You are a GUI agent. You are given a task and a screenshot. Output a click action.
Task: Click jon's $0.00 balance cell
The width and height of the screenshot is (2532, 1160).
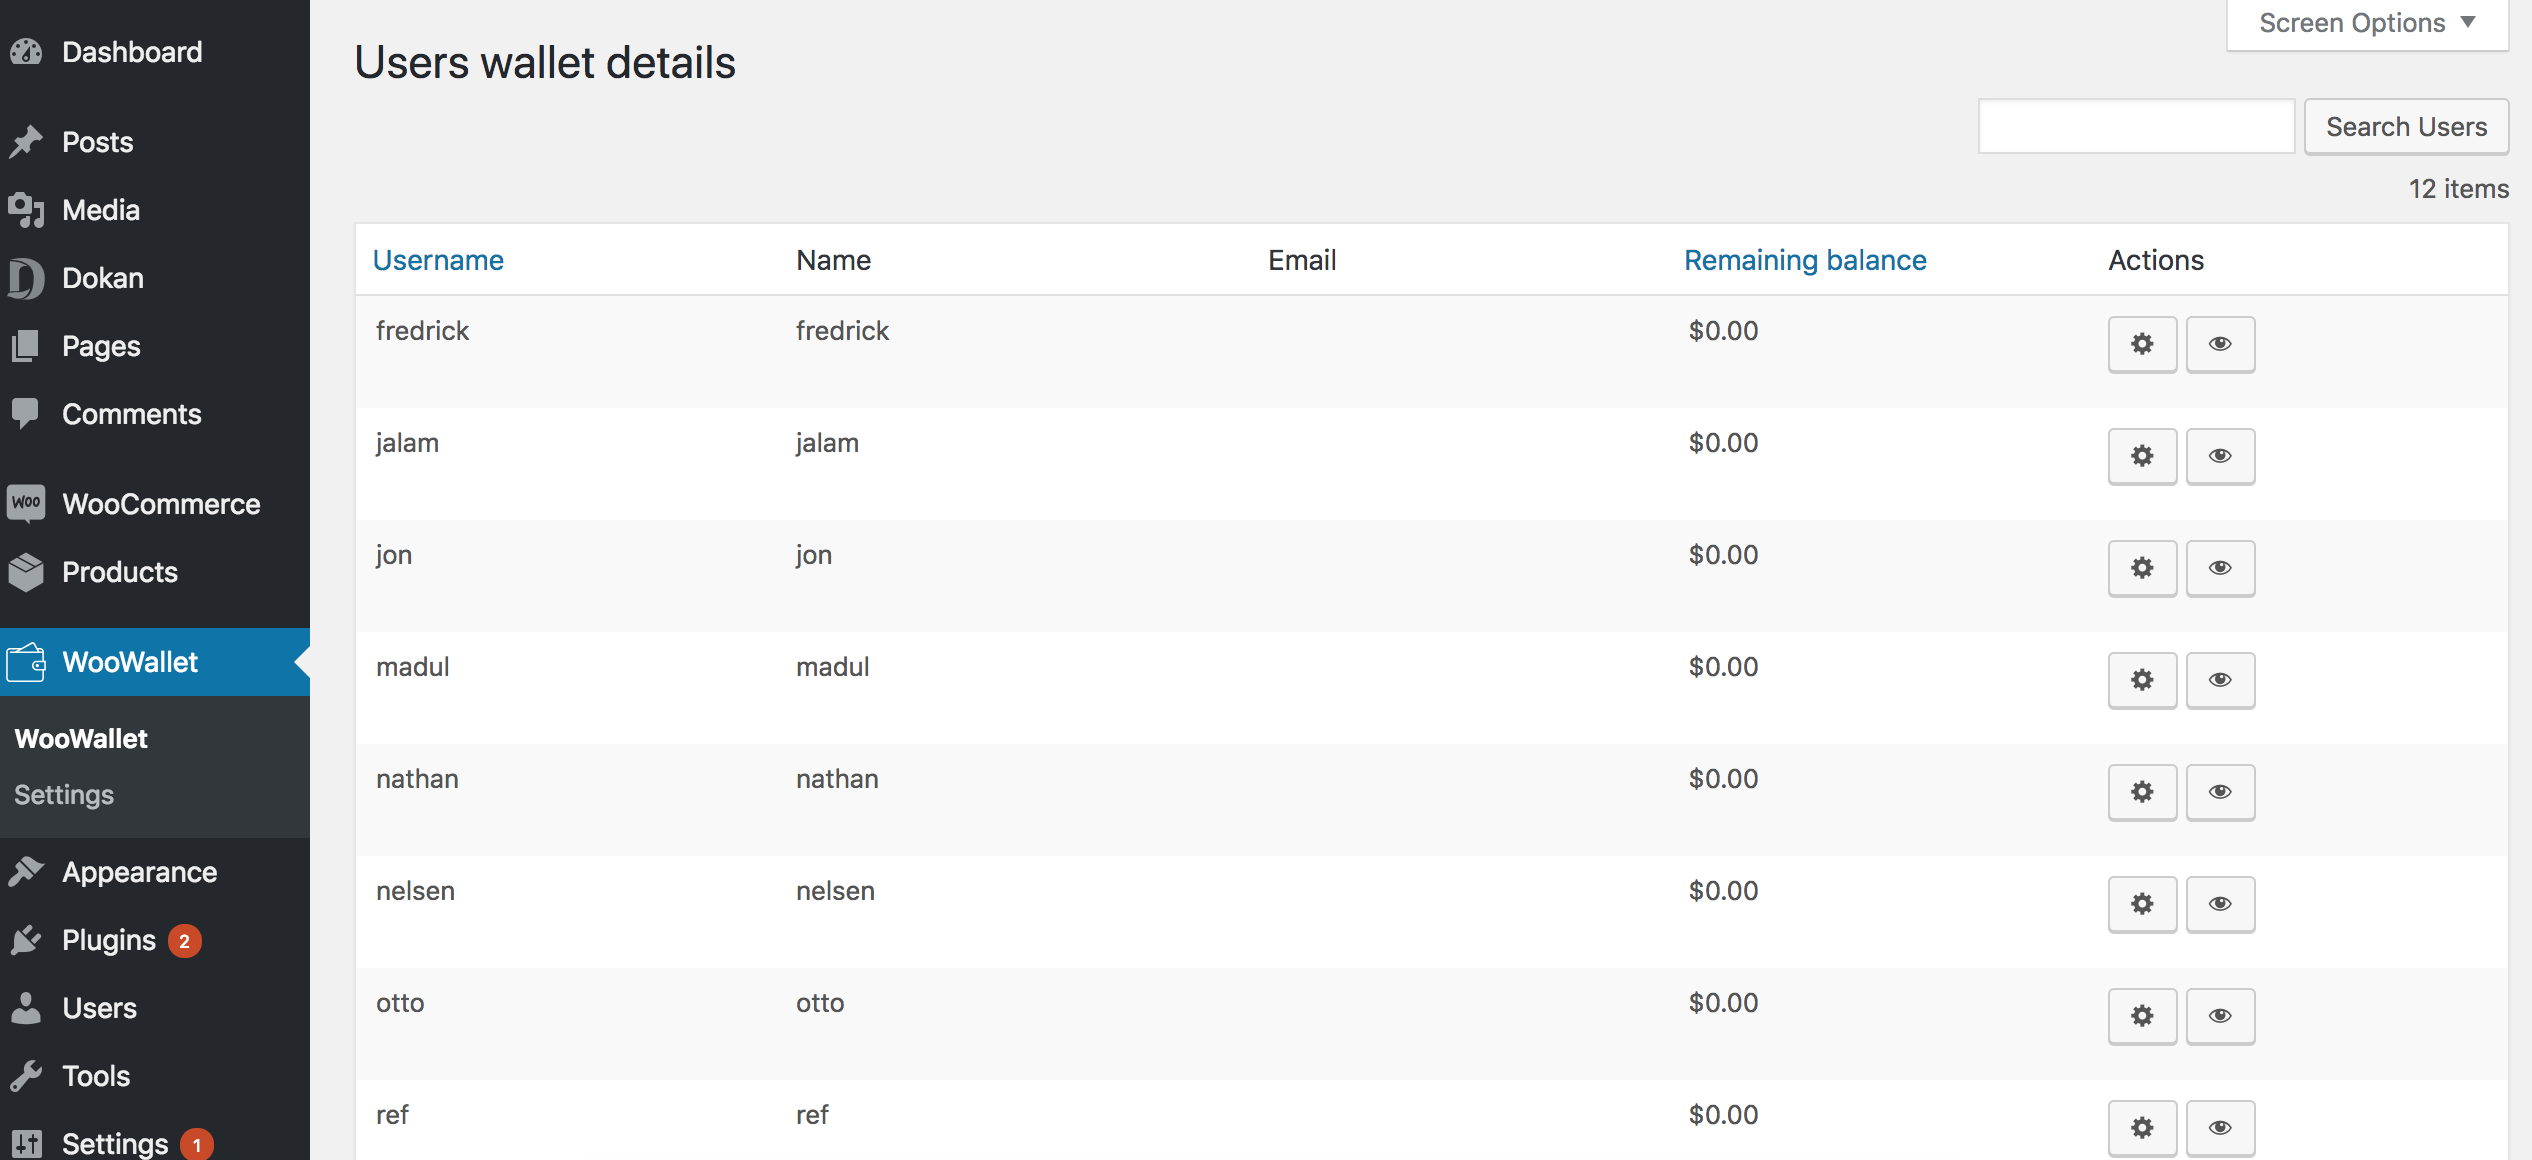(x=1723, y=555)
